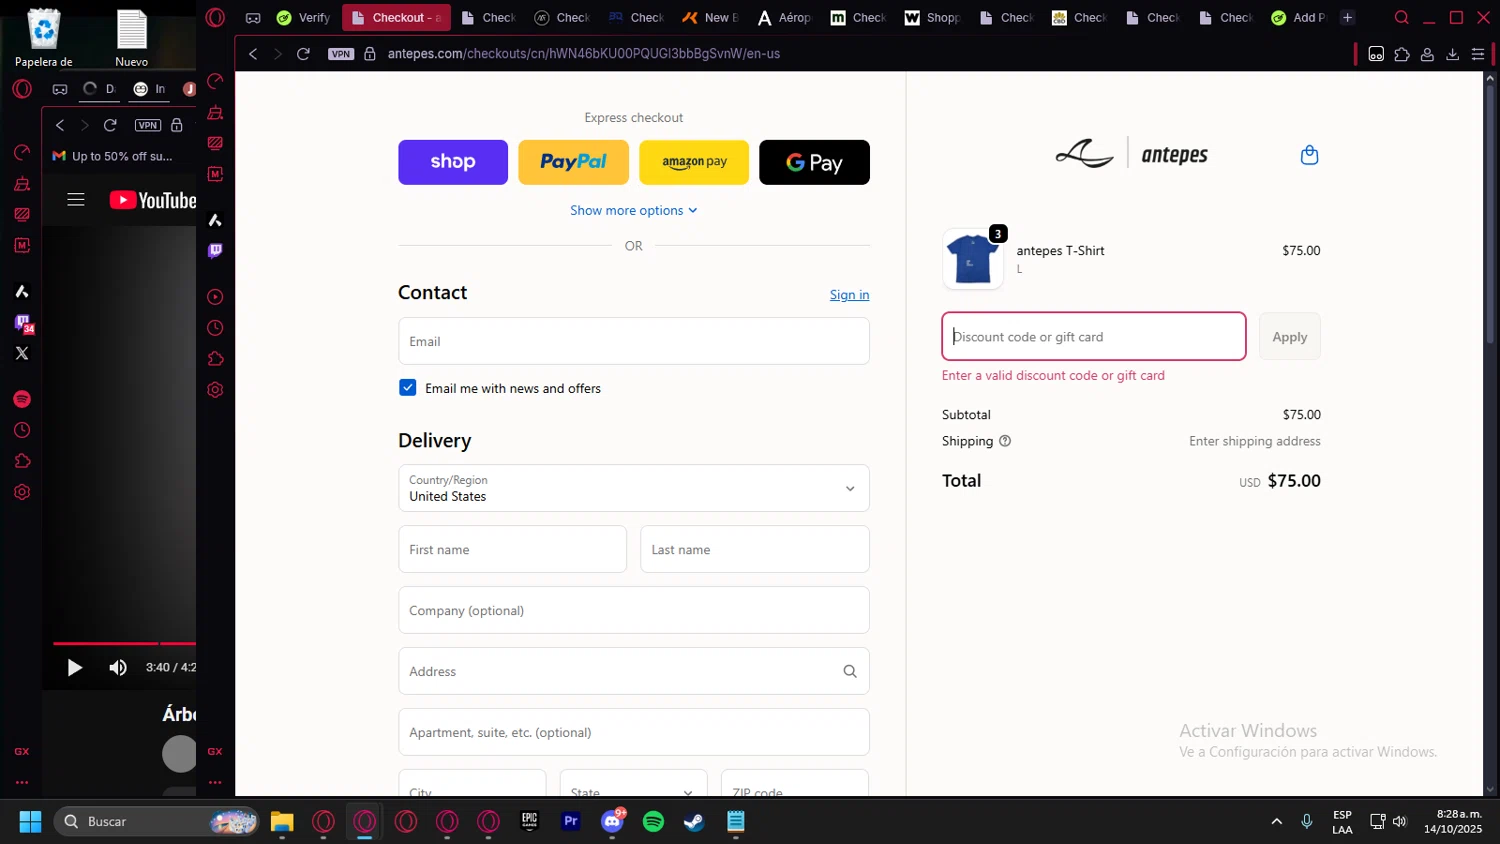Image resolution: width=1500 pixels, height=844 pixels.
Task: Focus the First name field
Action: [512, 549]
